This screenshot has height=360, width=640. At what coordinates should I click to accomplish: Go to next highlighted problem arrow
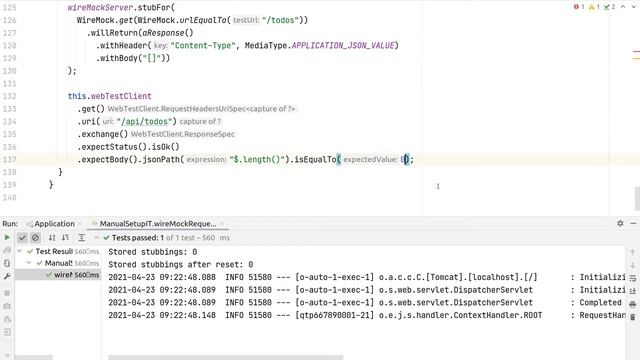point(634,7)
